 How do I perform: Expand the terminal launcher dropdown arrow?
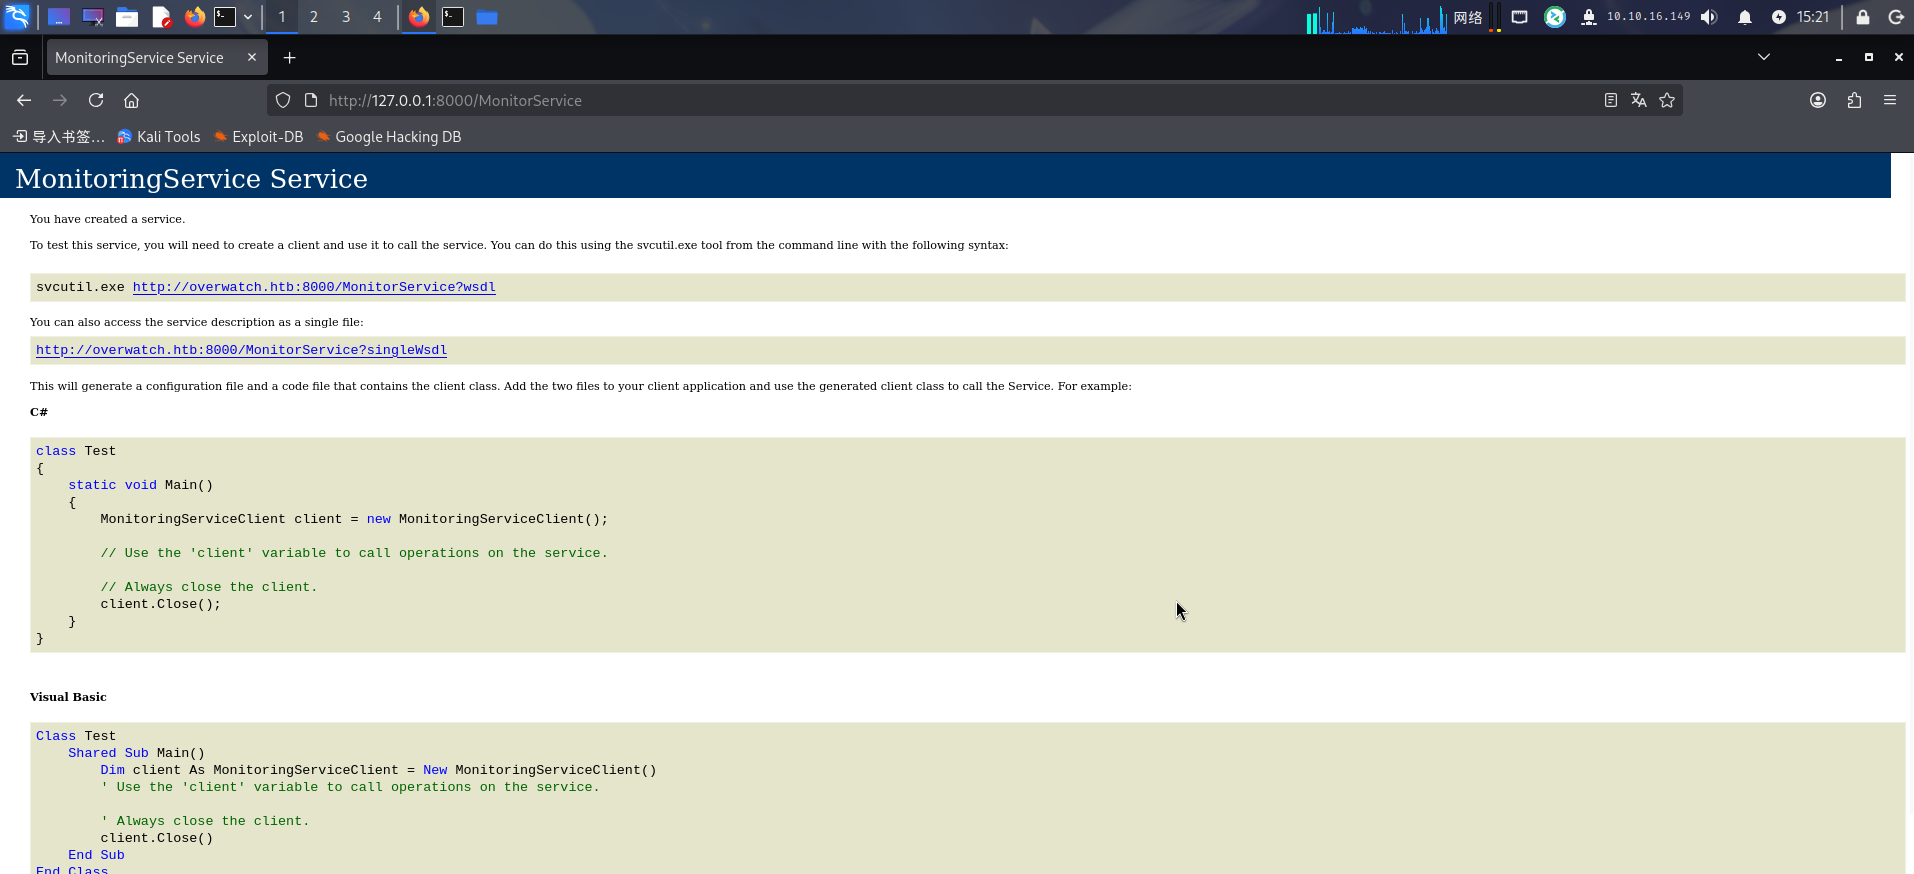coord(248,17)
